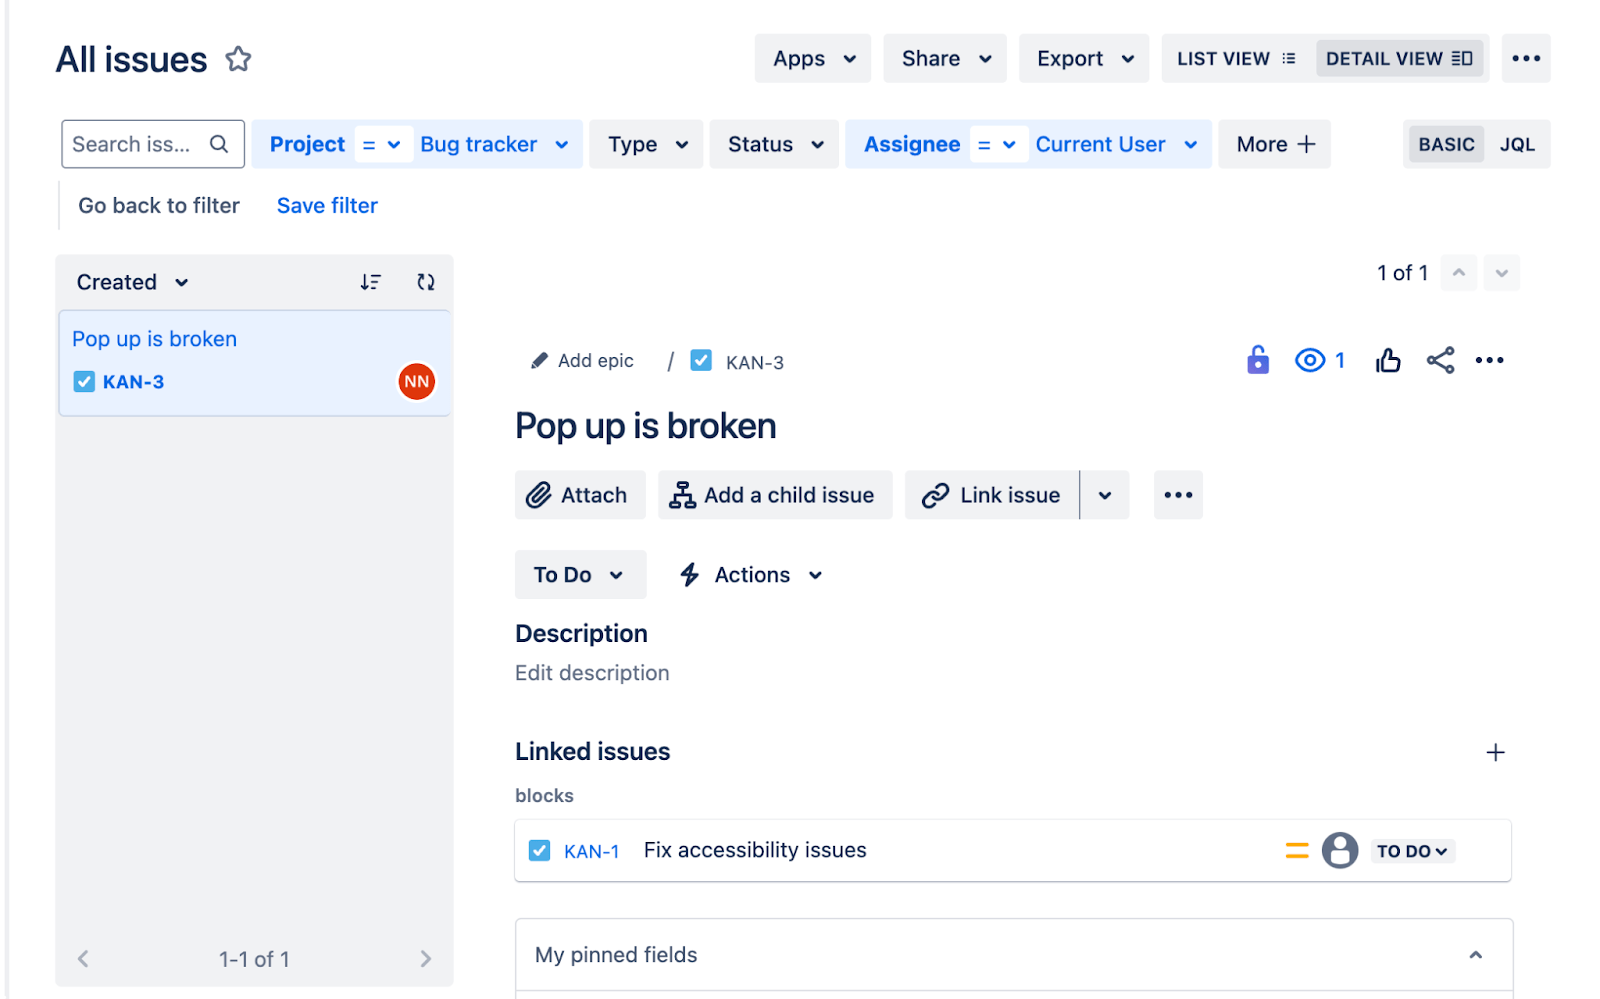This screenshot has height=999, width=1600.
Task: Refresh the issue list with the refresh icon
Action: (425, 281)
